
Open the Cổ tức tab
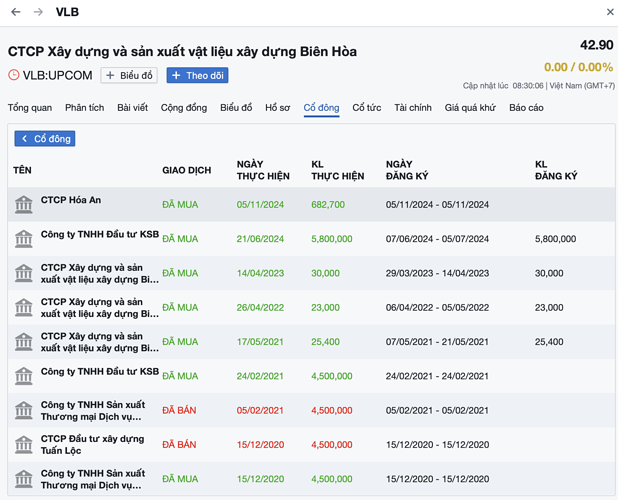tap(366, 107)
